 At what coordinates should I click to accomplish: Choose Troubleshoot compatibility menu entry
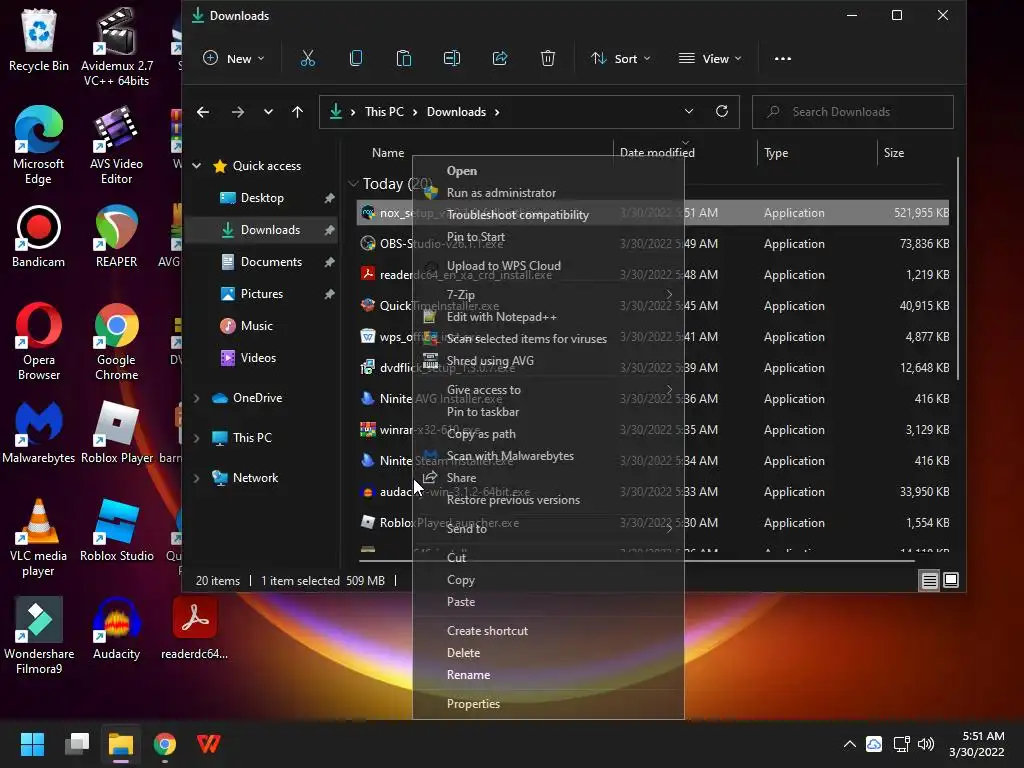tap(548, 215)
